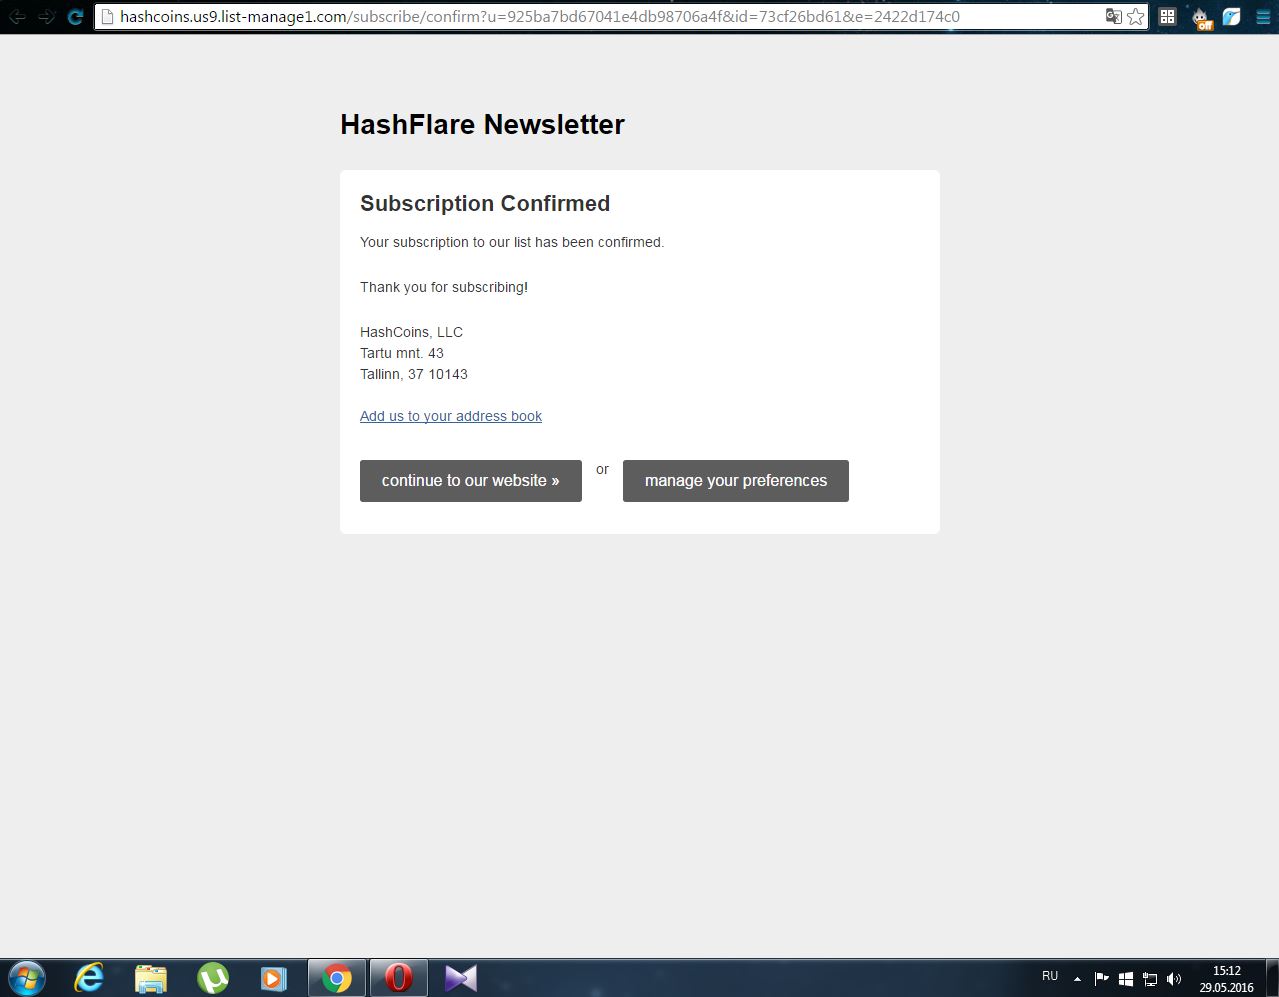Viewport: 1279px width, 997px height.
Task: Switch to Opera in the taskbar
Action: pos(398,978)
